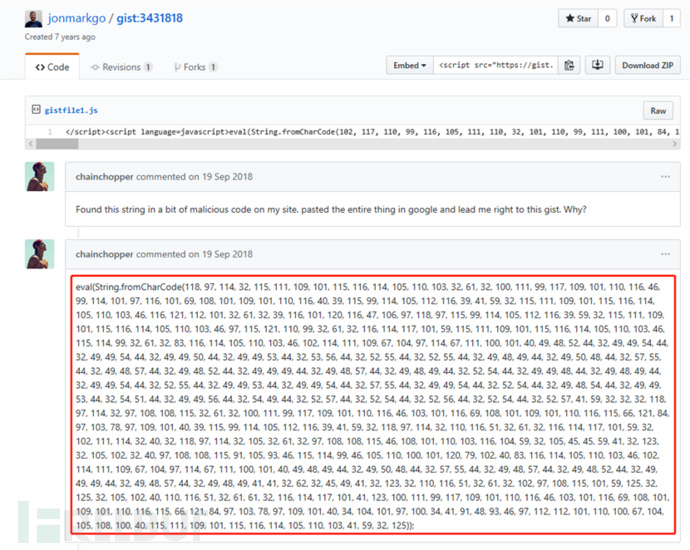Open gist in desktop download icon
Viewport: 690px width, 550px height.
(x=597, y=65)
